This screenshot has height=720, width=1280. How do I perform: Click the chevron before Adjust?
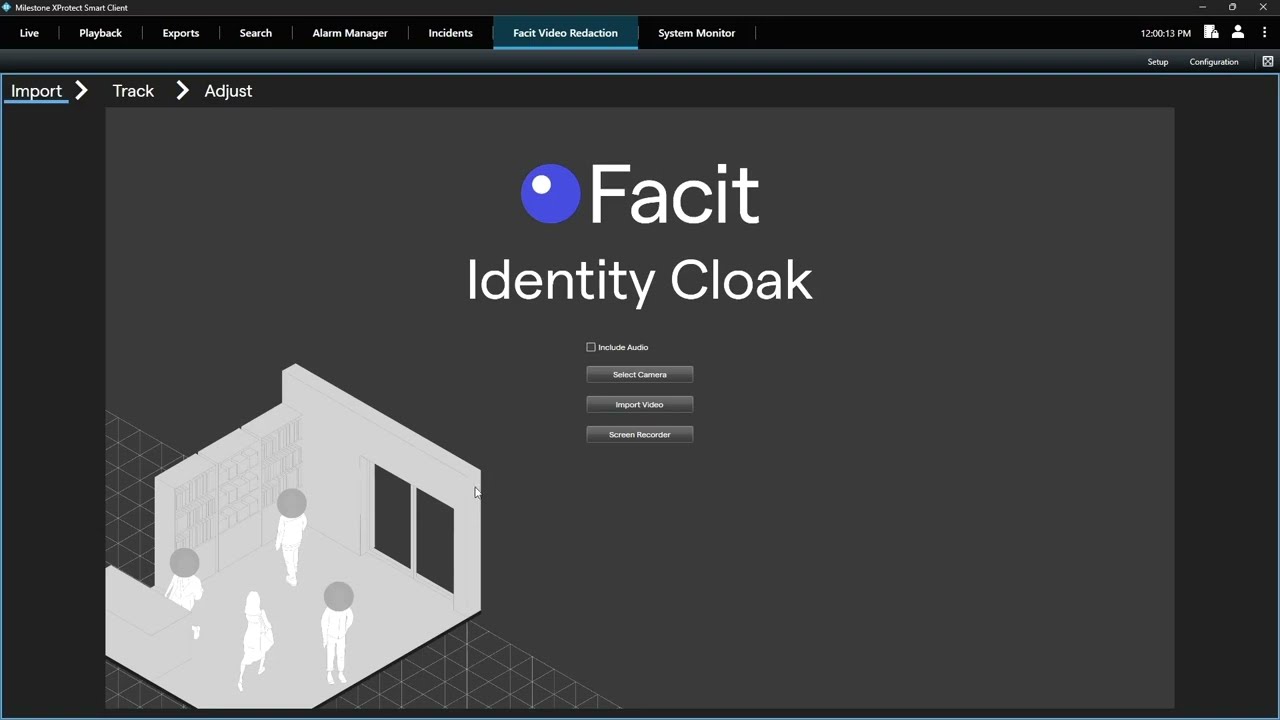pos(182,90)
